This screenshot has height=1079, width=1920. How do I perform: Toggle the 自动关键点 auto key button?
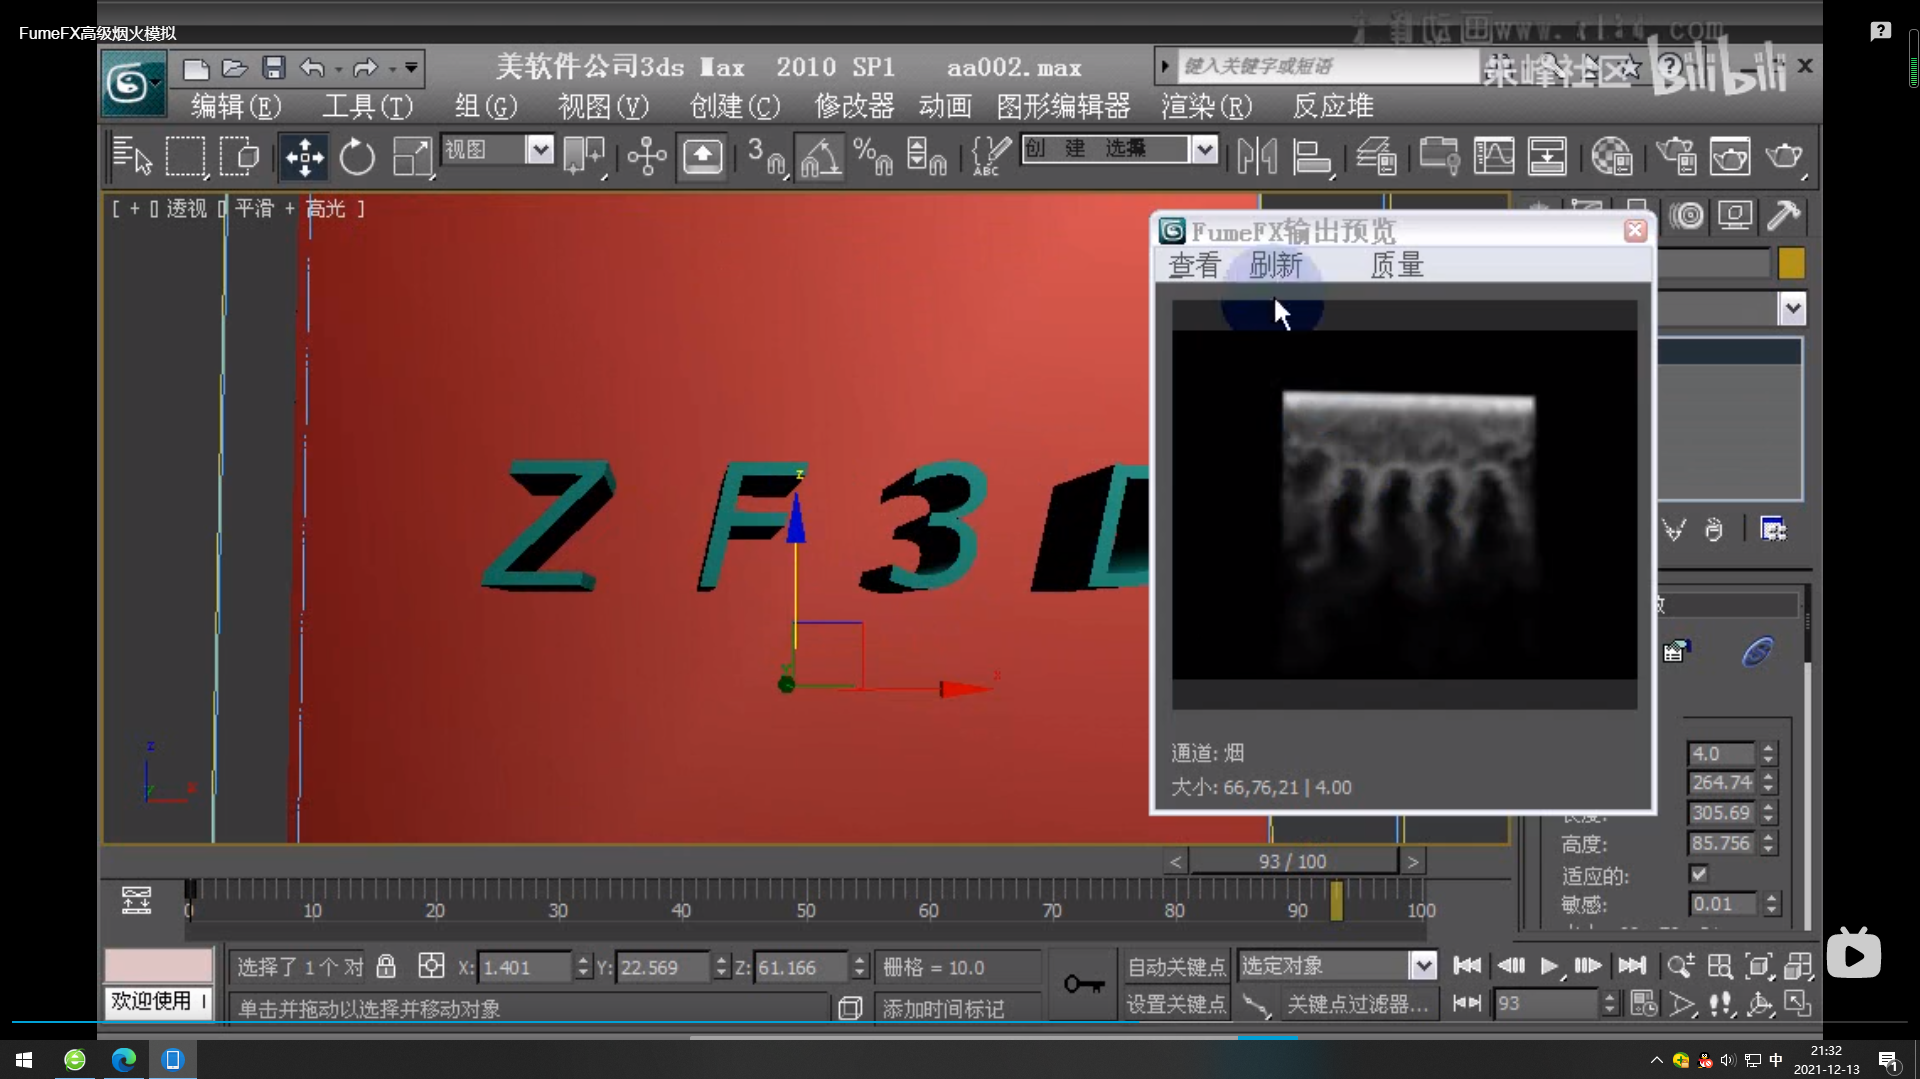click(x=1176, y=967)
